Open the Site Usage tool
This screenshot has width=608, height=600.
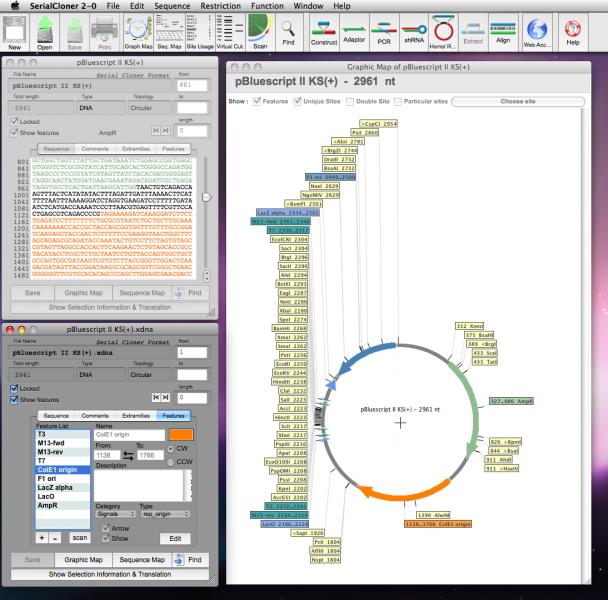200,32
